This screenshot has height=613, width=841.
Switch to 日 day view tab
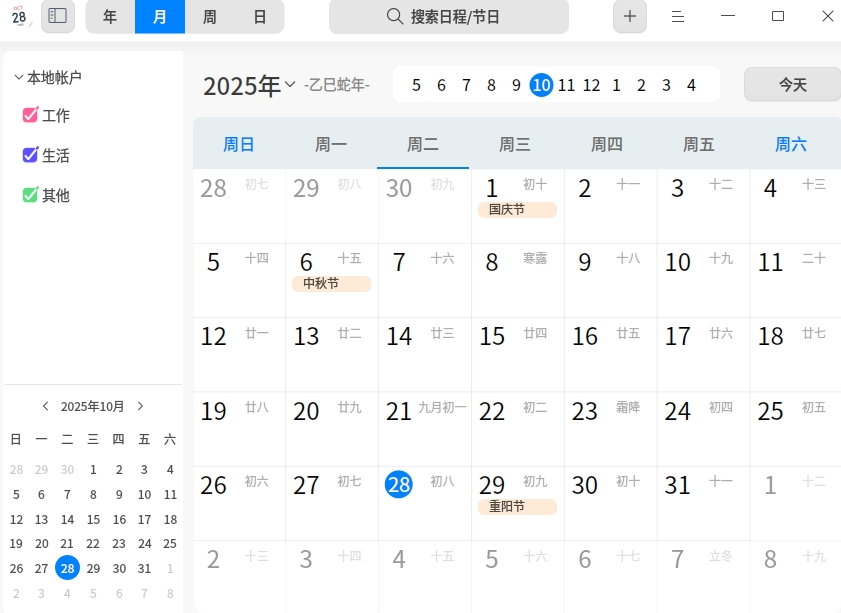pos(260,17)
